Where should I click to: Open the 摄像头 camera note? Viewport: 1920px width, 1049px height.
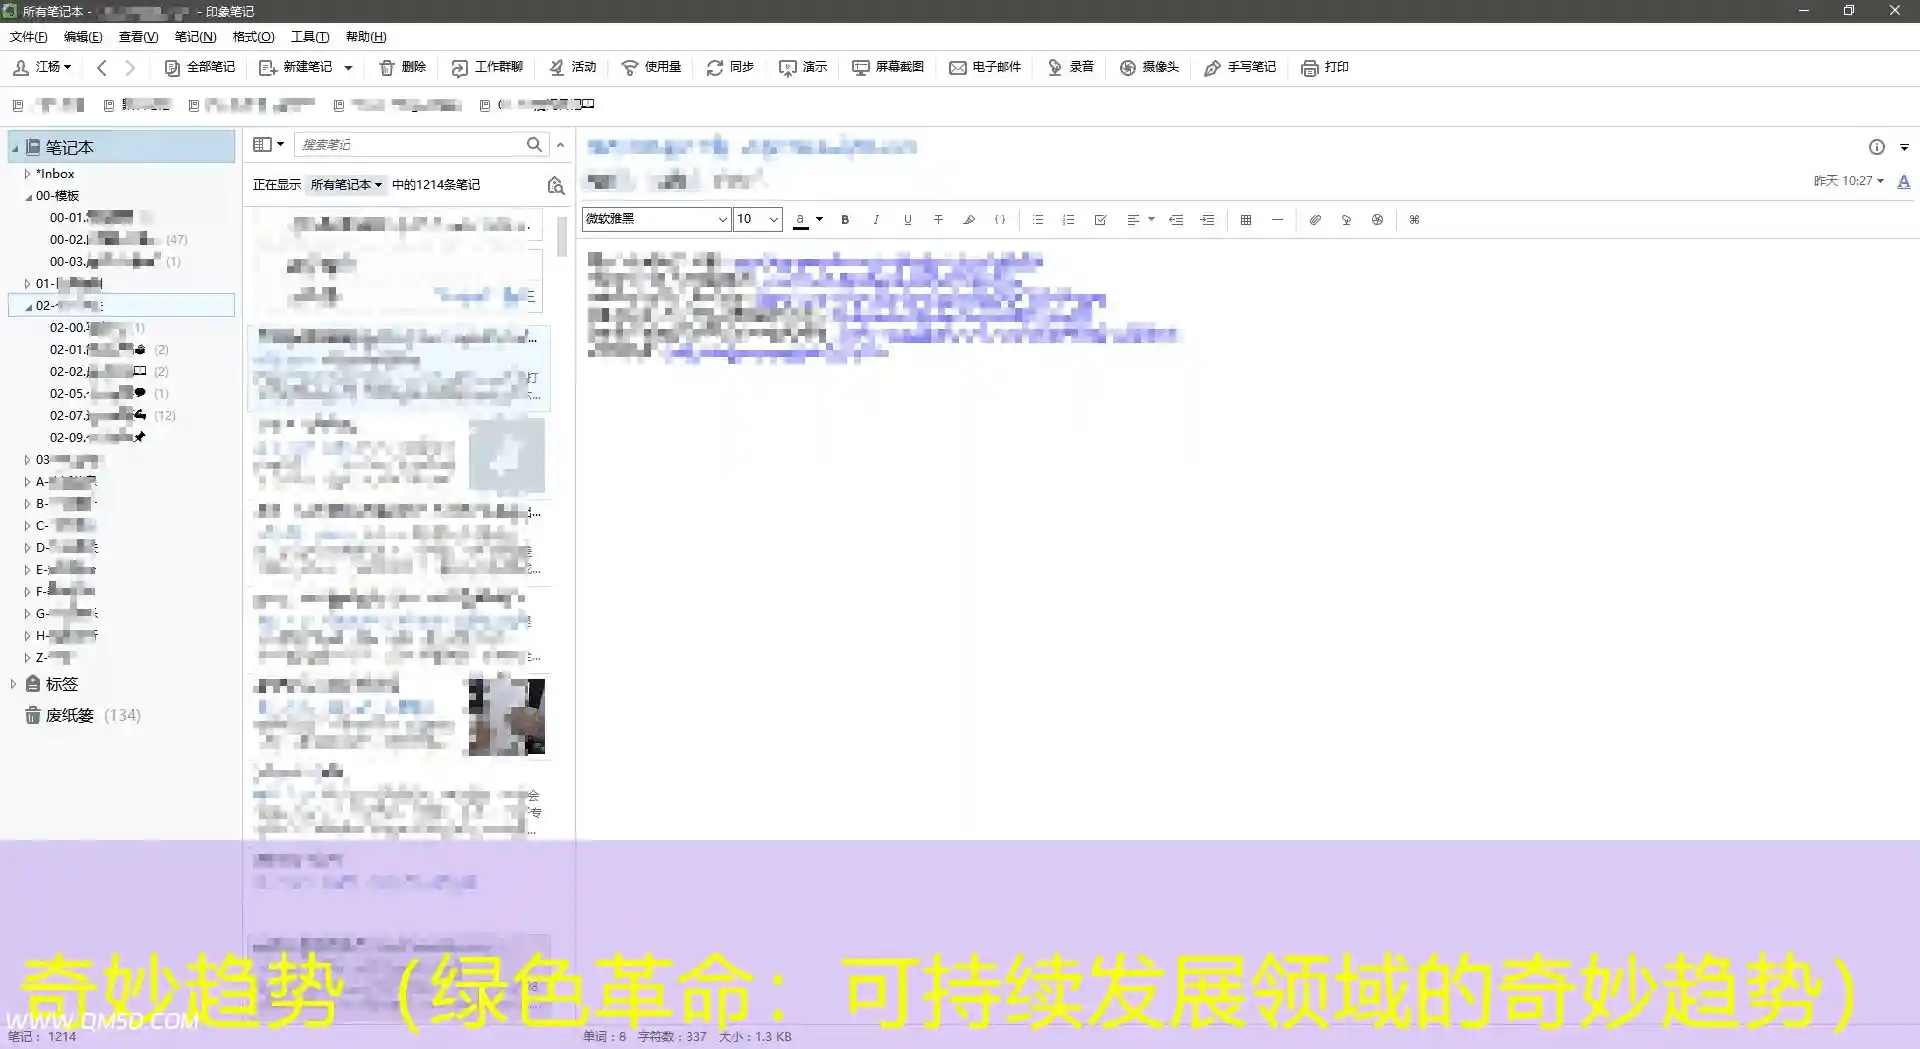coord(1150,67)
